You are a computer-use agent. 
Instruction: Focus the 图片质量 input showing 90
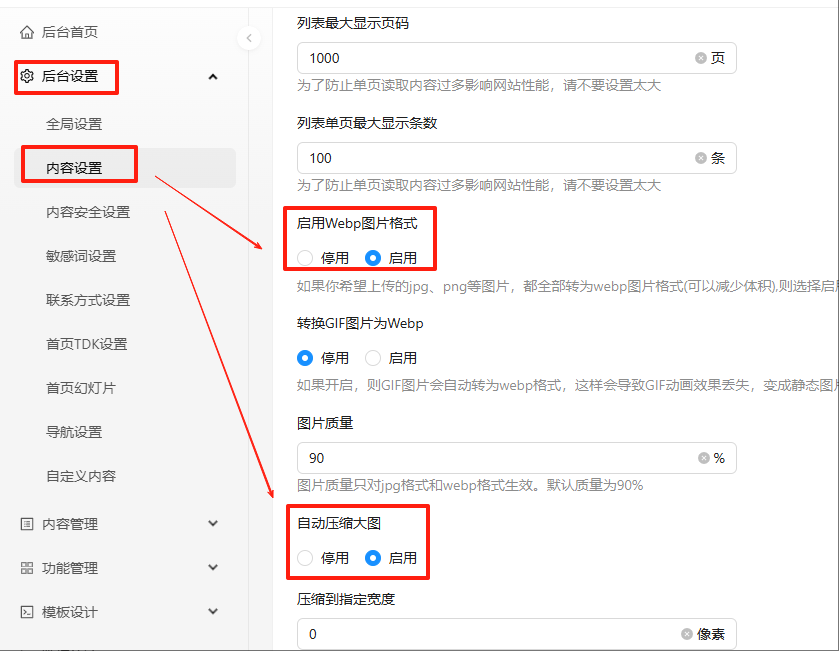[x=517, y=458]
